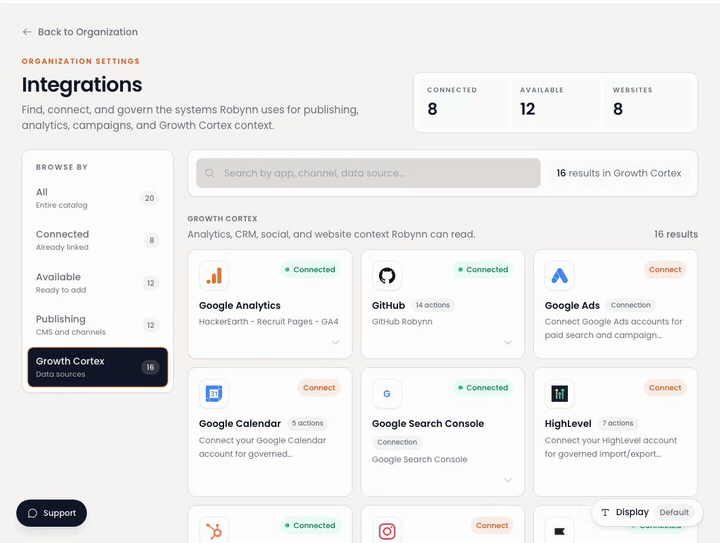Click the Google Ads logo icon
720x543 pixels.
[559, 276]
